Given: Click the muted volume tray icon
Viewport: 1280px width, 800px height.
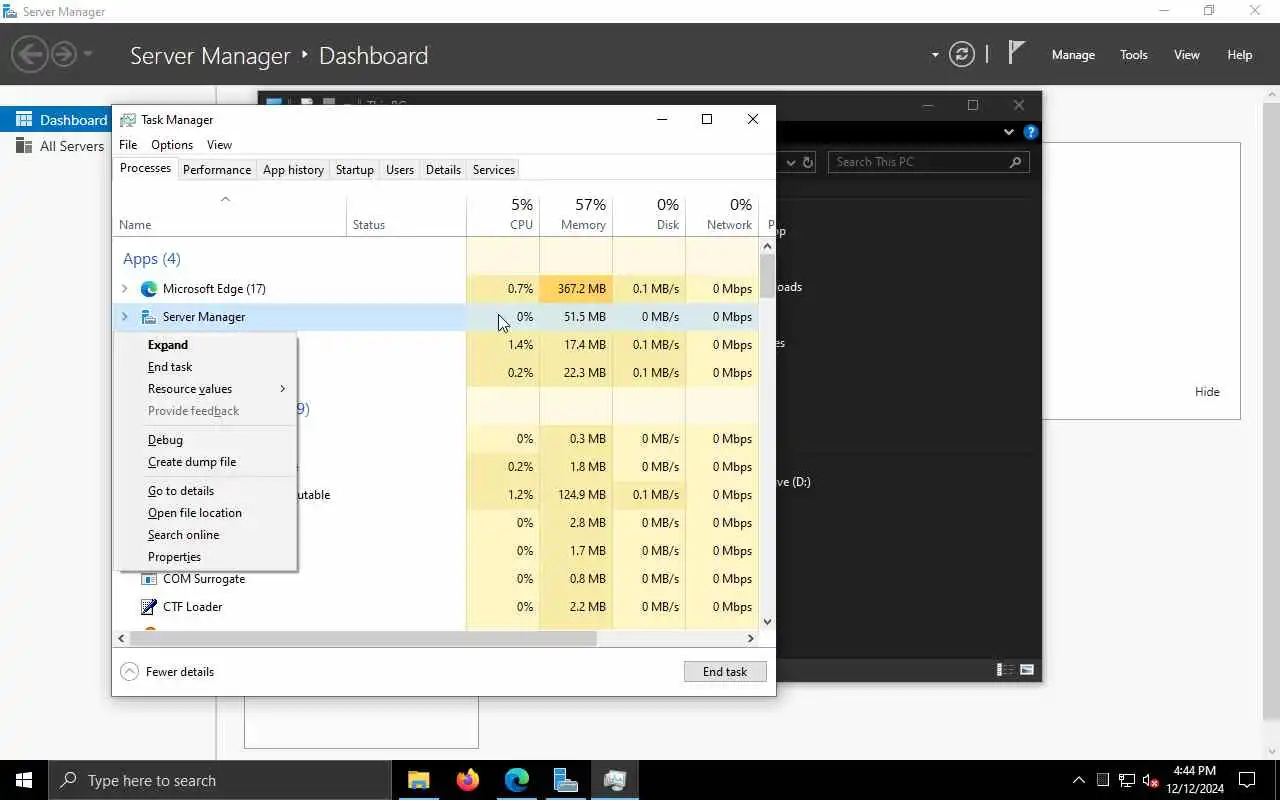Looking at the screenshot, I should click(x=1150, y=780).
